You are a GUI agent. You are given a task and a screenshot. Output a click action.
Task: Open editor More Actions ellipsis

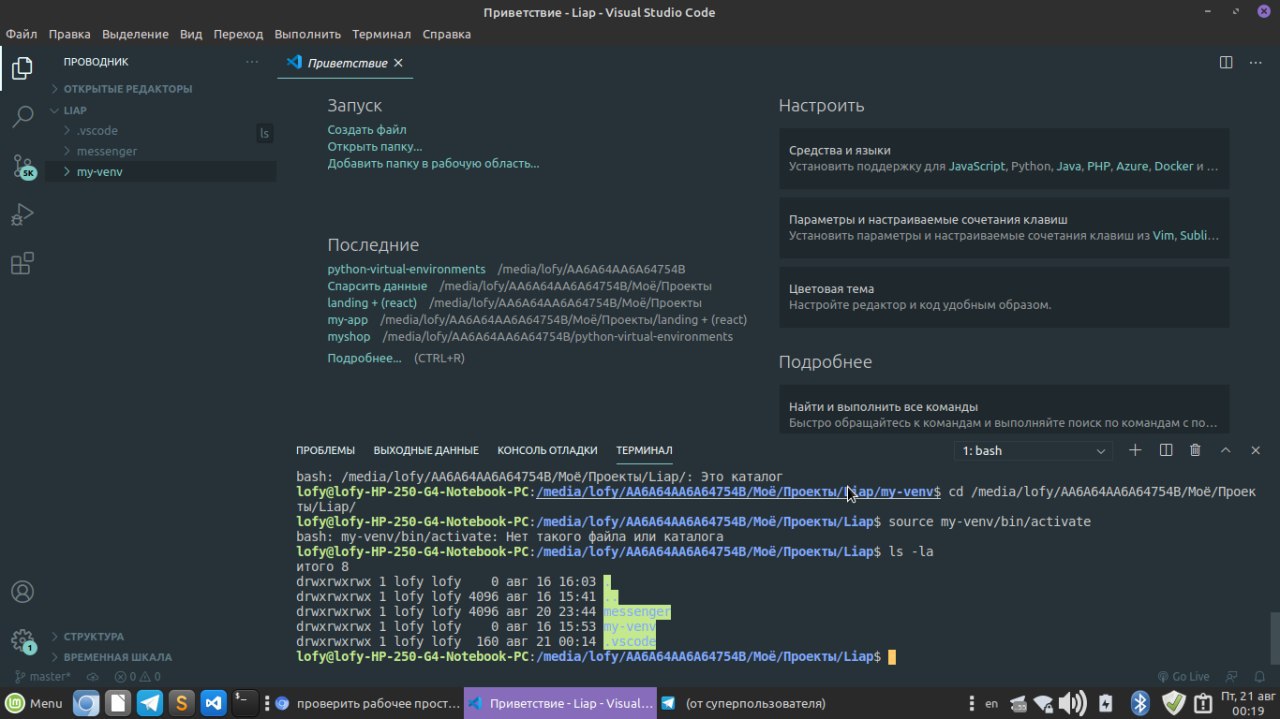[1256, 62]
